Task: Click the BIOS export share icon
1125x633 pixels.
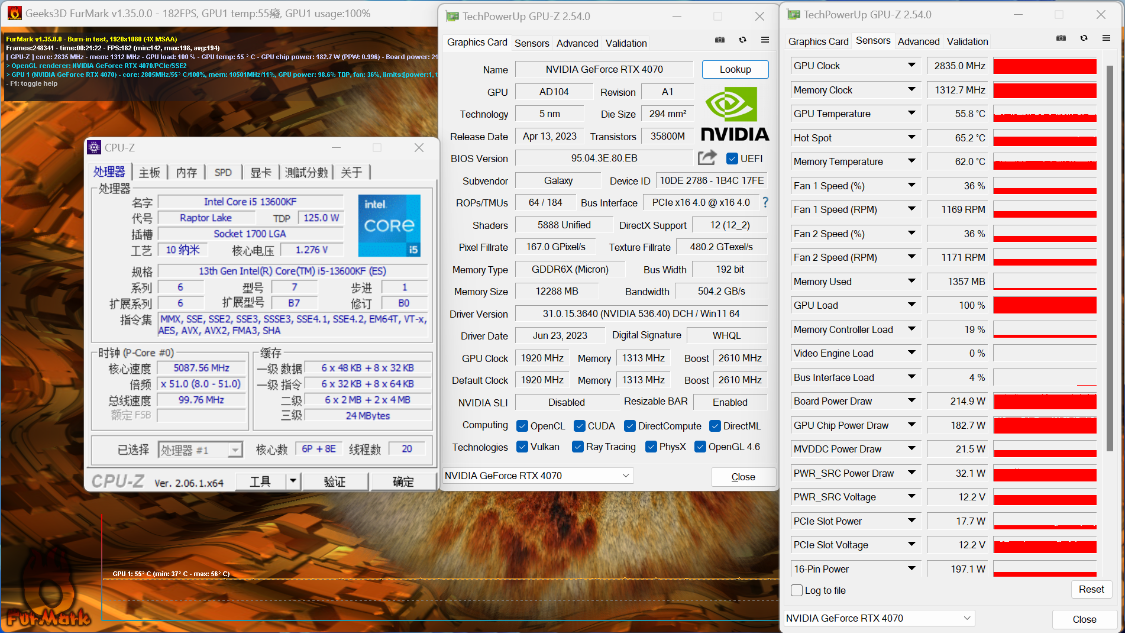Action: 707,158
